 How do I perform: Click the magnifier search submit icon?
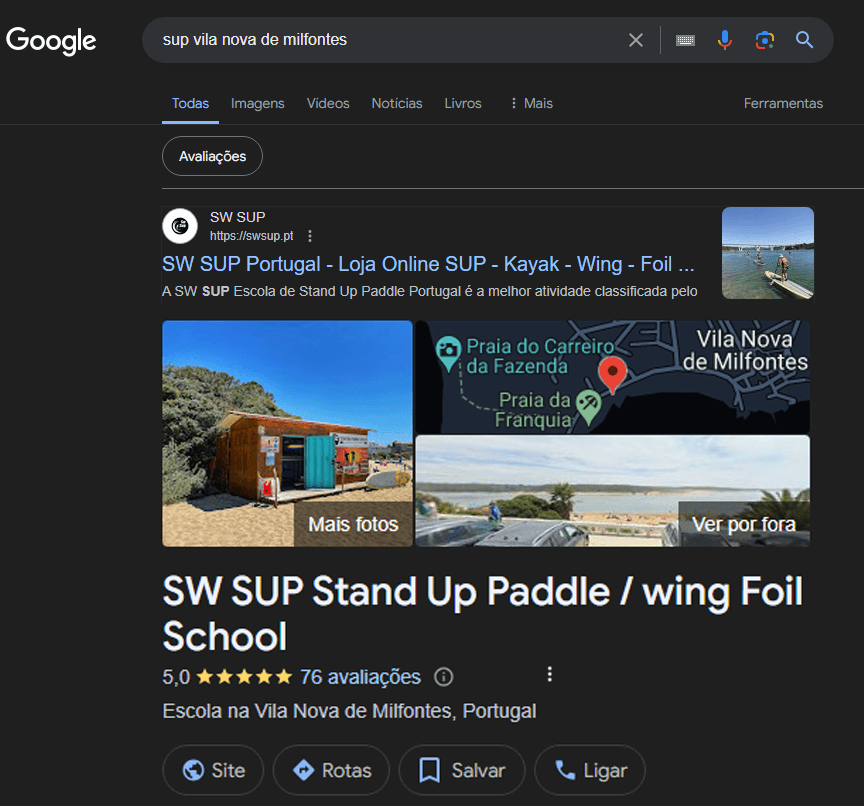click(x=805, y=40)
